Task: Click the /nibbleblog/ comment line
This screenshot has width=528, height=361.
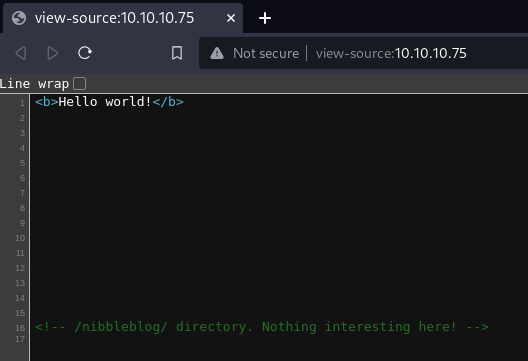Action: pyautogui.click(x=262, y=327)
